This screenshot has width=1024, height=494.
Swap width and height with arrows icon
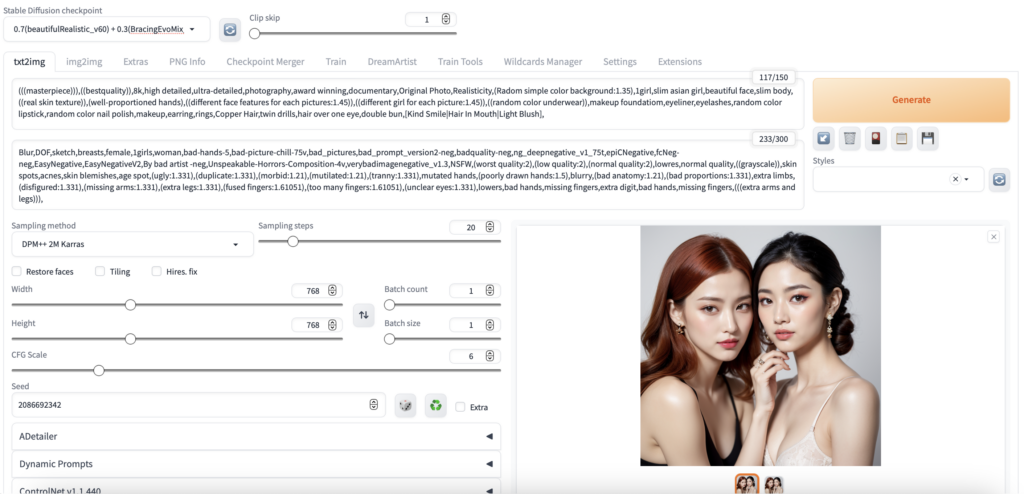click(364, 315)
